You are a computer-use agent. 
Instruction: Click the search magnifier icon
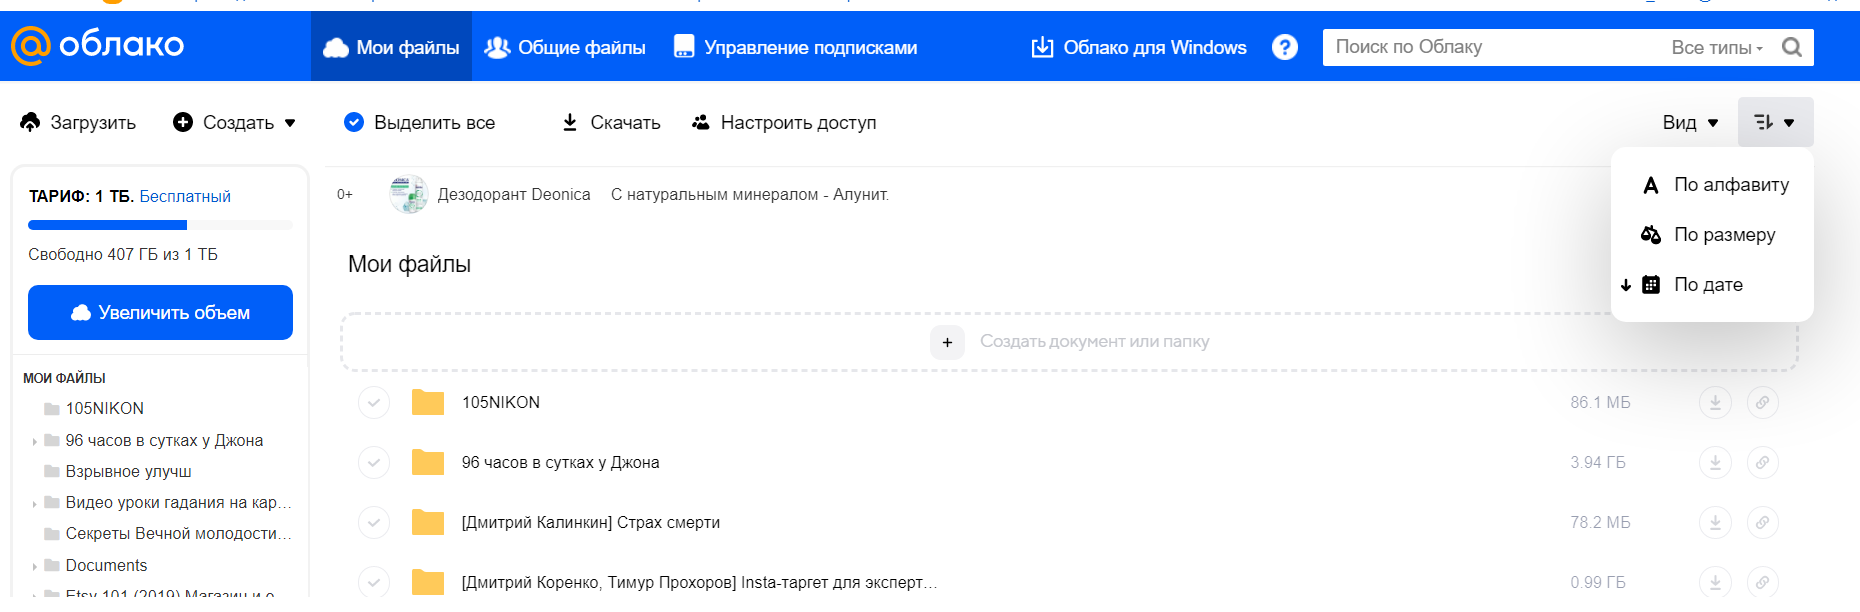1792,47
